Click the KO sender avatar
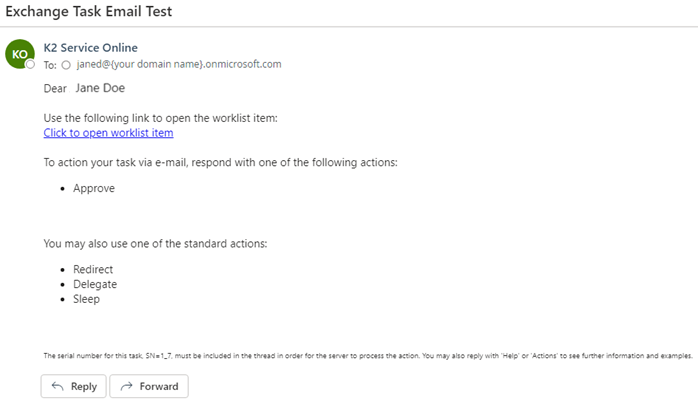Screen dimensions: 698x401 [20, 55]
